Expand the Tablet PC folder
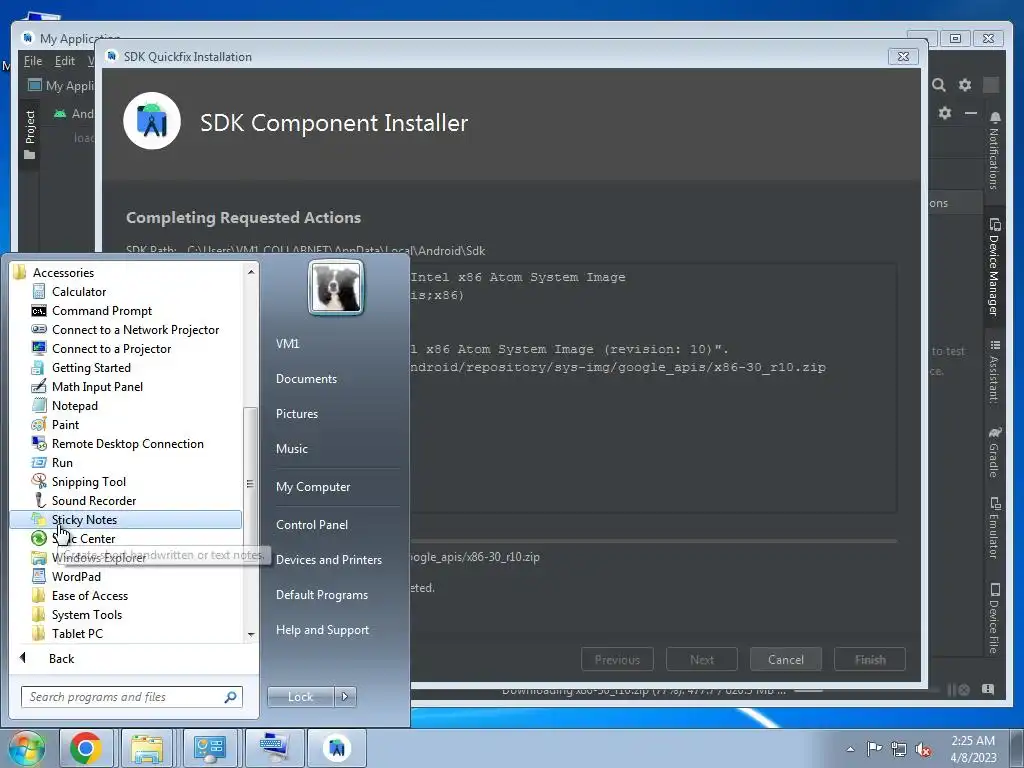 [77, 633]
